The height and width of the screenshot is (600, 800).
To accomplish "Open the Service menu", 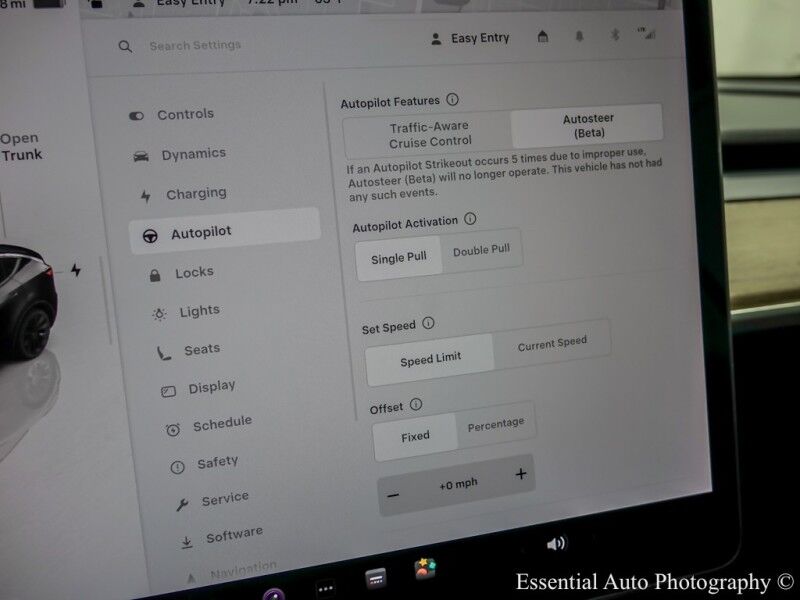I will pyautogui.click(x=212, y=501).
